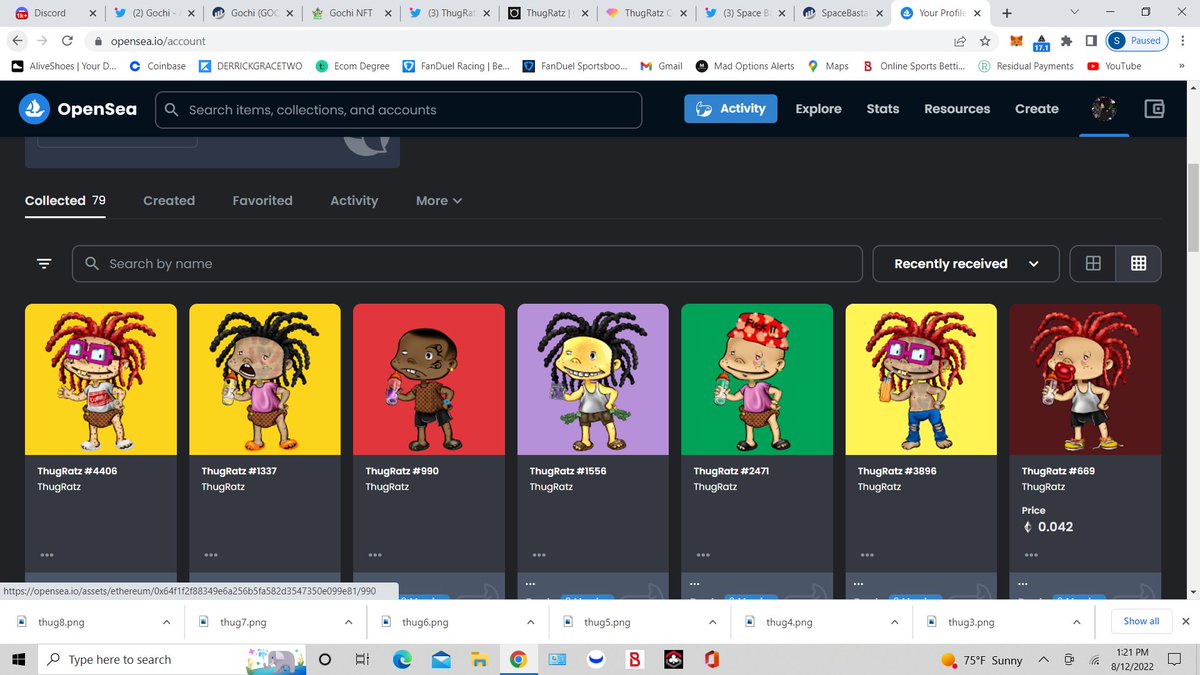This screenshot has width=1200, height=675.
Task: Click Create in OpenSea navigation
Action: point(1037,109)
